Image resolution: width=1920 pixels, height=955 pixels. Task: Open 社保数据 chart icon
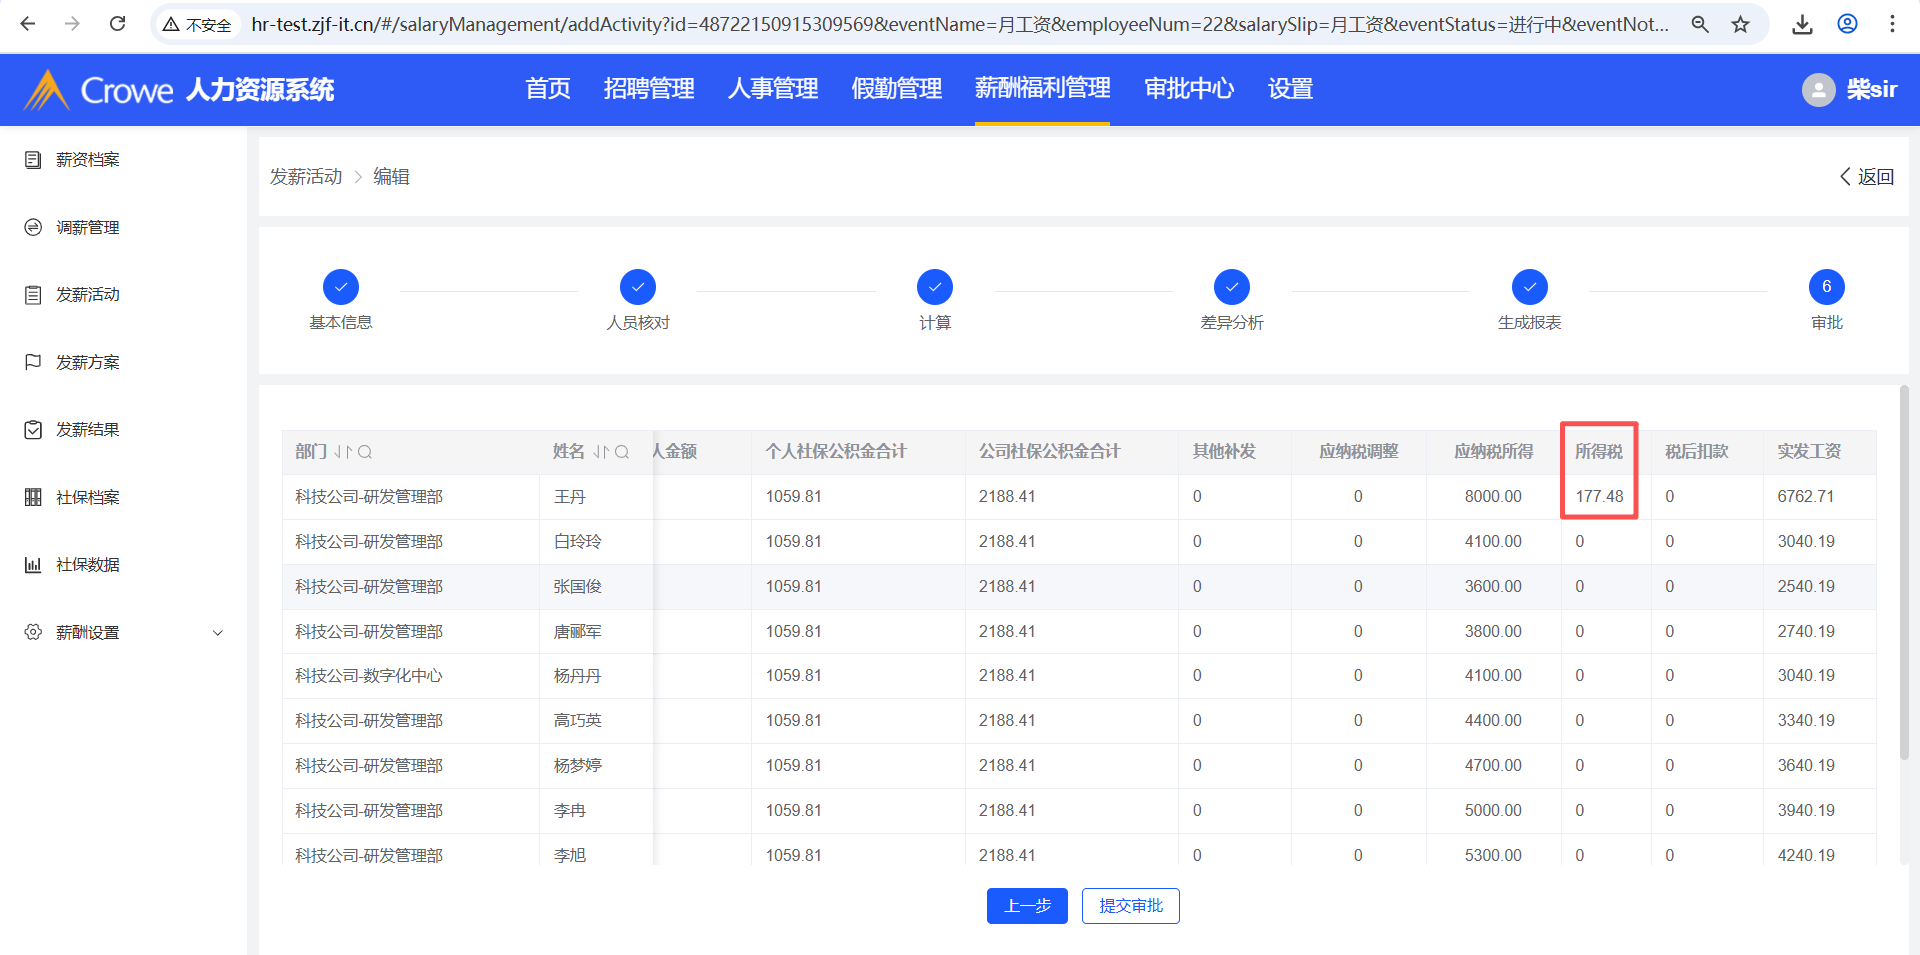pos(33,565)
